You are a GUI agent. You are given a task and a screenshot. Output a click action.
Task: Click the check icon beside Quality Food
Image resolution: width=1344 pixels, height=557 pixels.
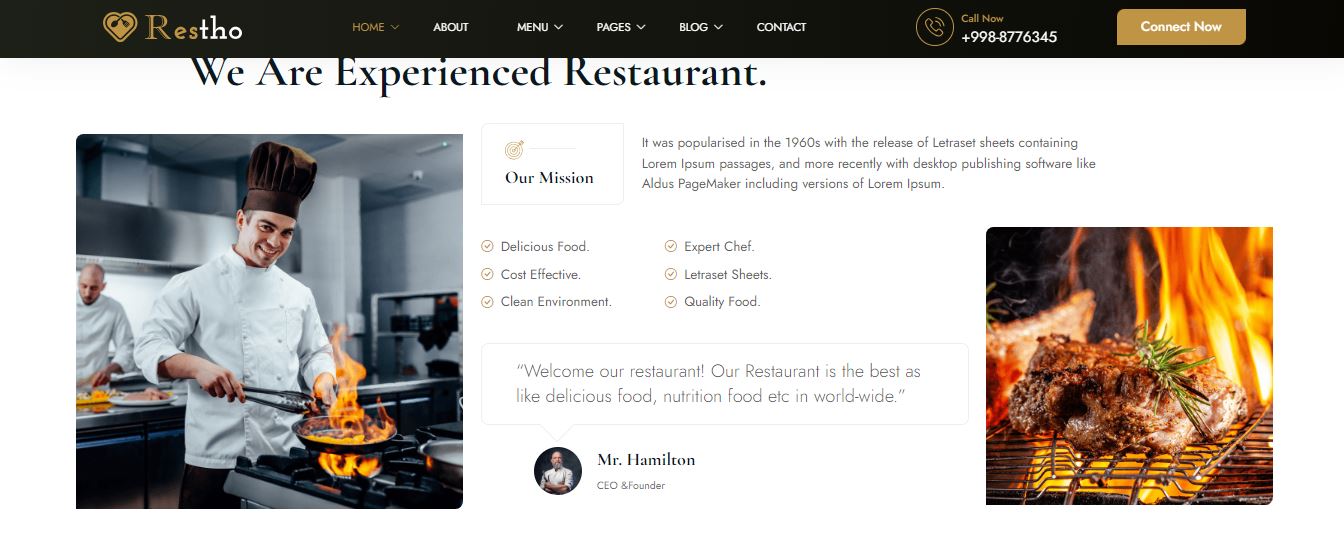click(x=671, y=301)
